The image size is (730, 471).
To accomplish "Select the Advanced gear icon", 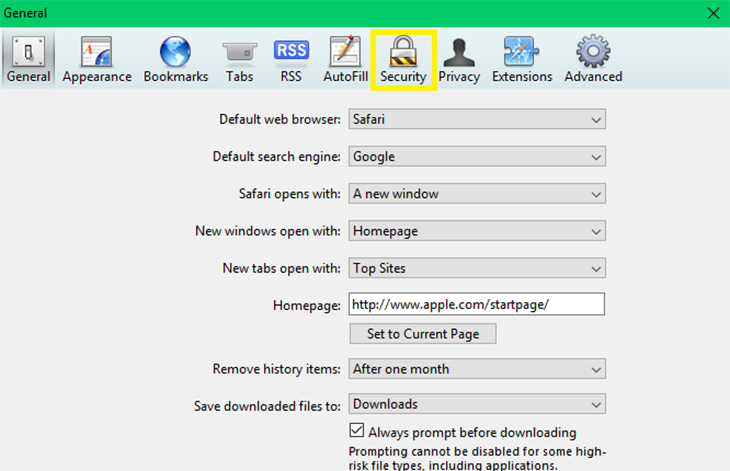I will [x=593, y=51].
